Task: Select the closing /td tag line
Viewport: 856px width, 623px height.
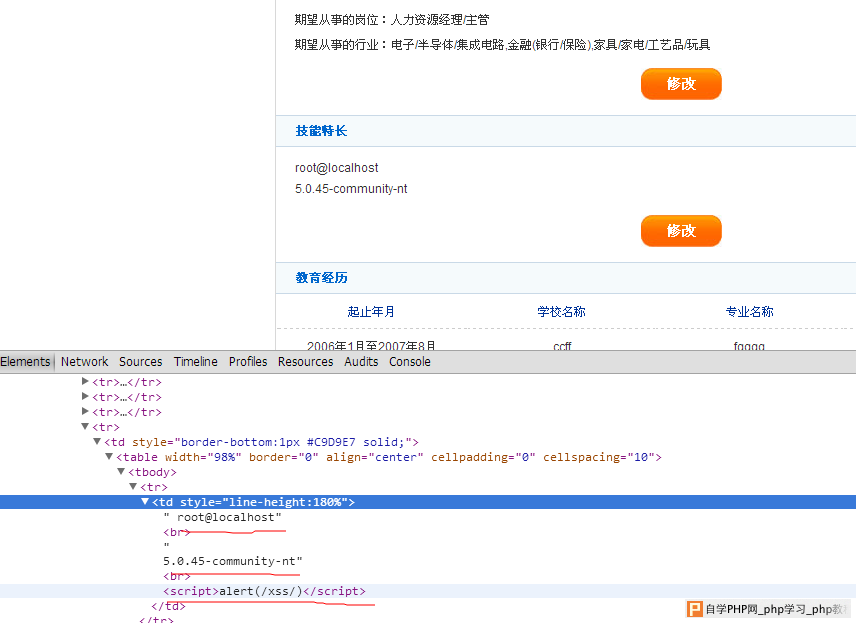Action: click(168, 606)
